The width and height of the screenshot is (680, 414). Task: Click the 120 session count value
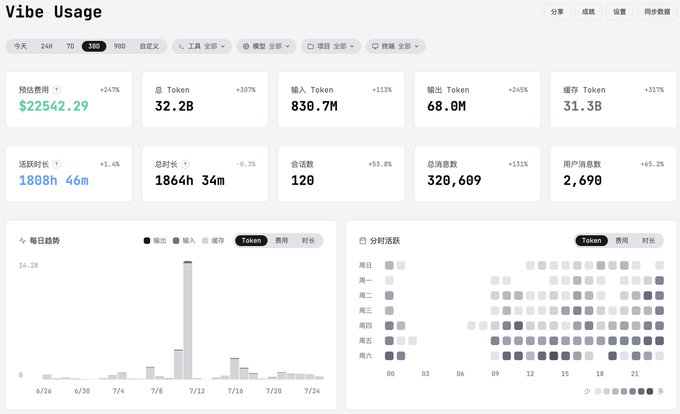coord(302,180)
